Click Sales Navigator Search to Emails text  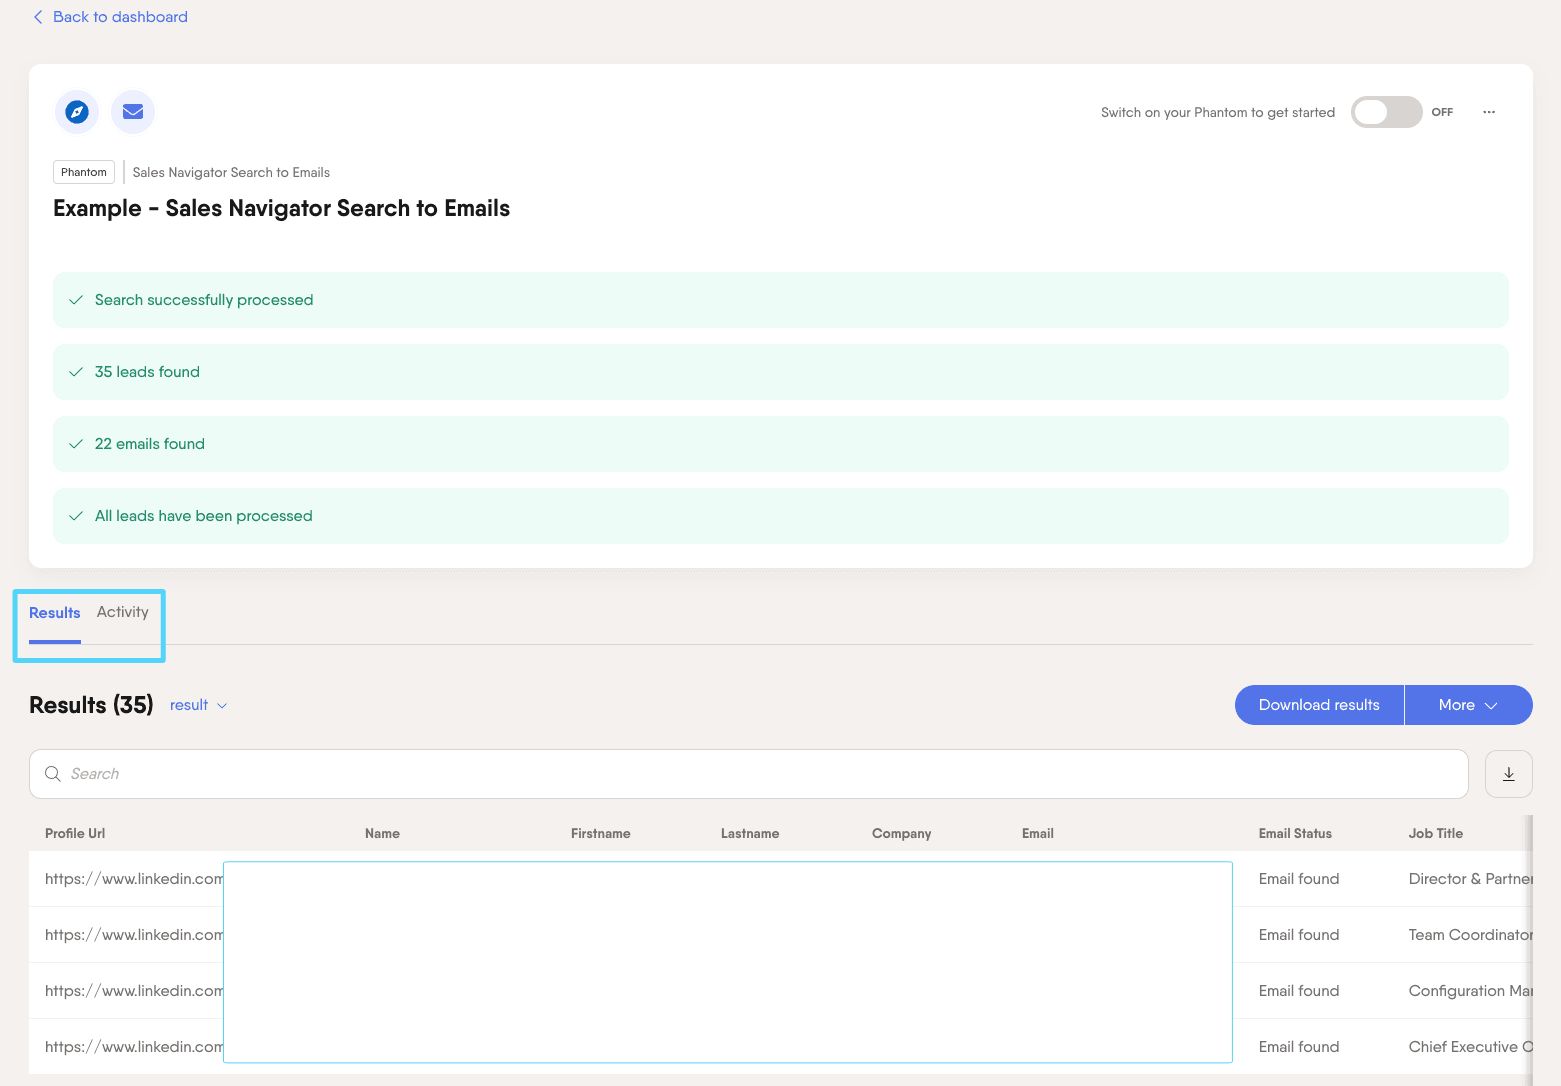tap(231, 172)
